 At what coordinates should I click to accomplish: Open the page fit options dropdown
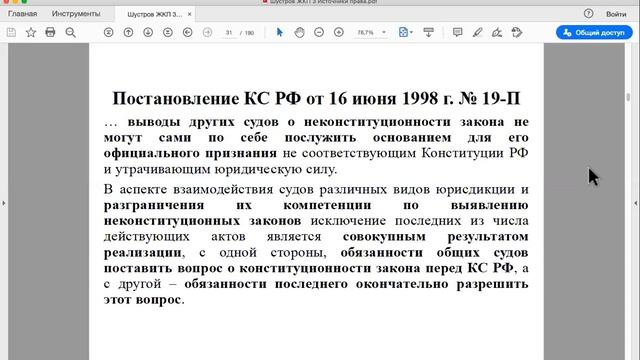click(x=405, y=32)
